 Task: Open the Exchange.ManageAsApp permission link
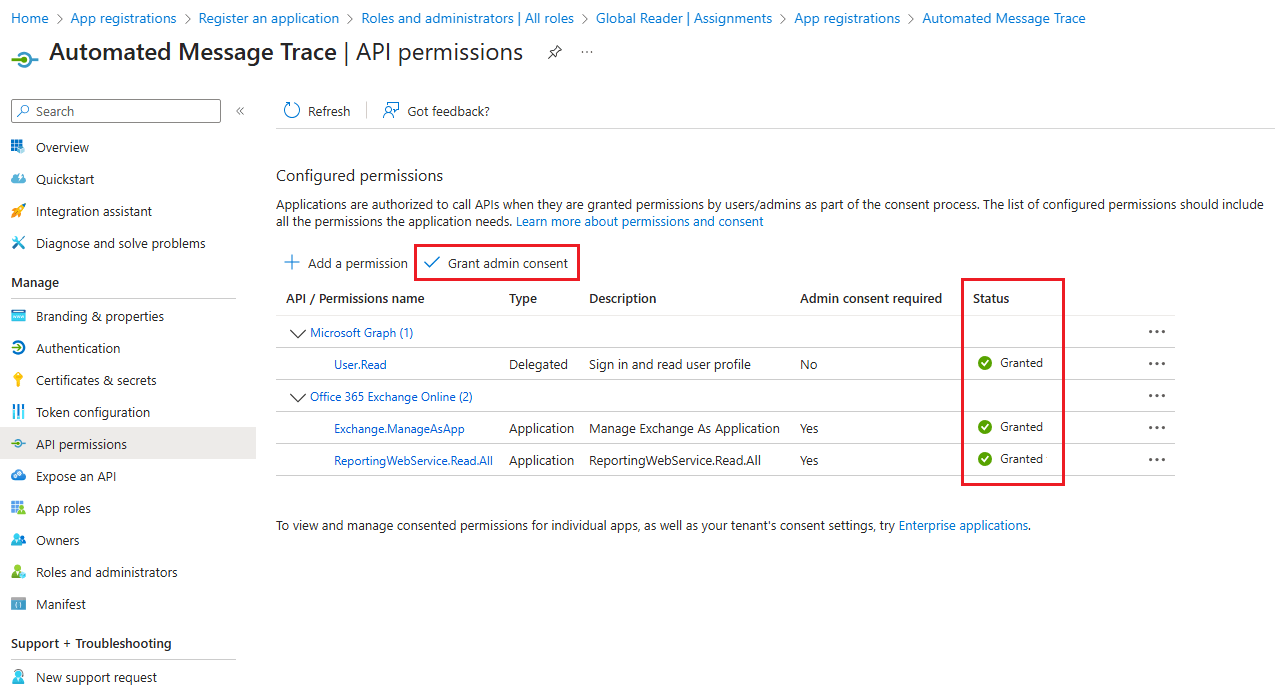[399, 428]
